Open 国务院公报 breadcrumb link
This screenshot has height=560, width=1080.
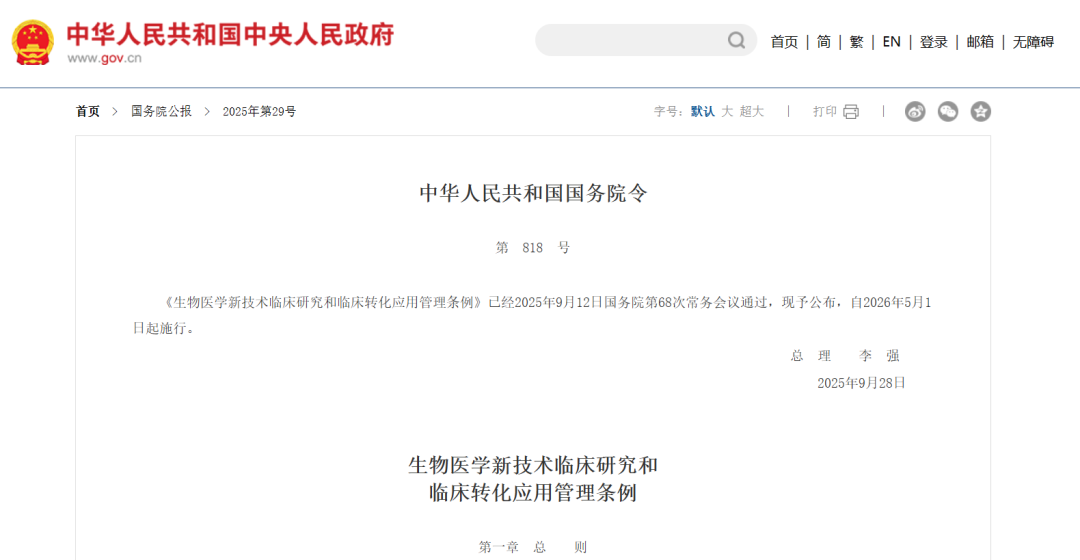tap(161, 112)
